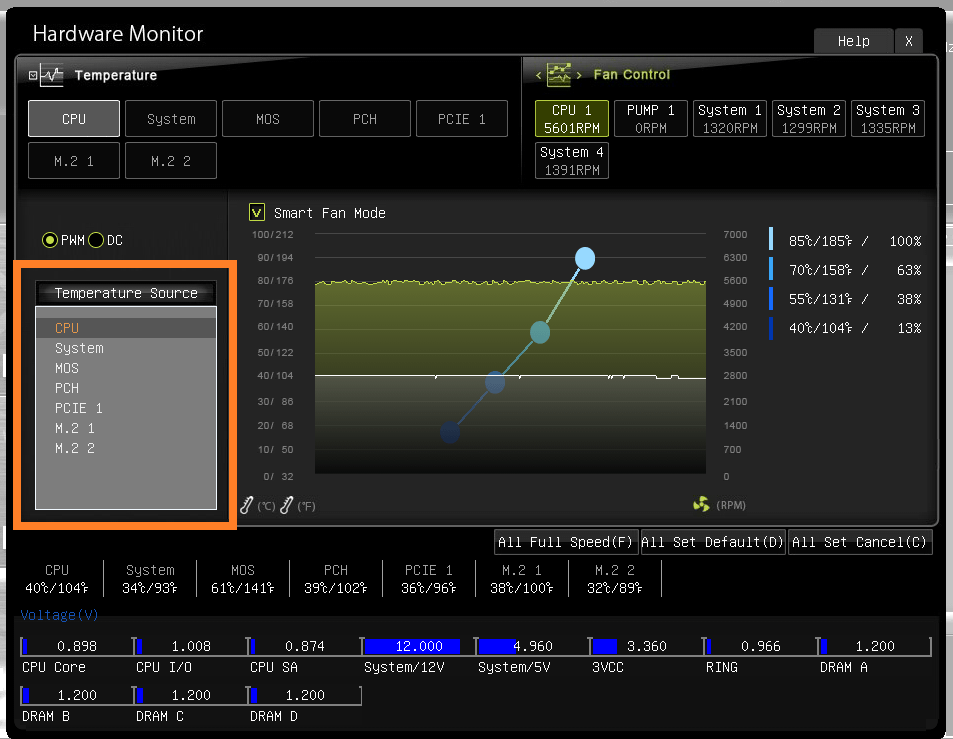Click the 40°C/104°F 13% curve entry
Screen dimensions: 953x739
click(x=846, y=328)
